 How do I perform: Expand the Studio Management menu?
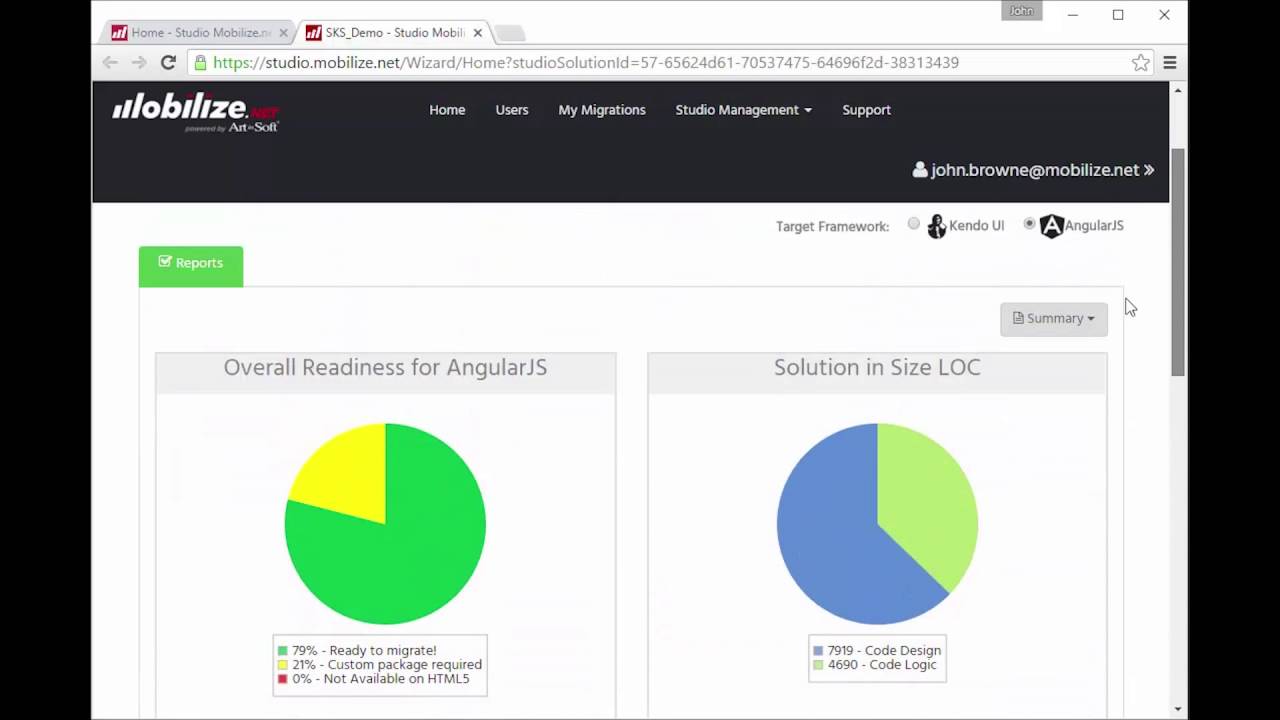coord(743,110)
